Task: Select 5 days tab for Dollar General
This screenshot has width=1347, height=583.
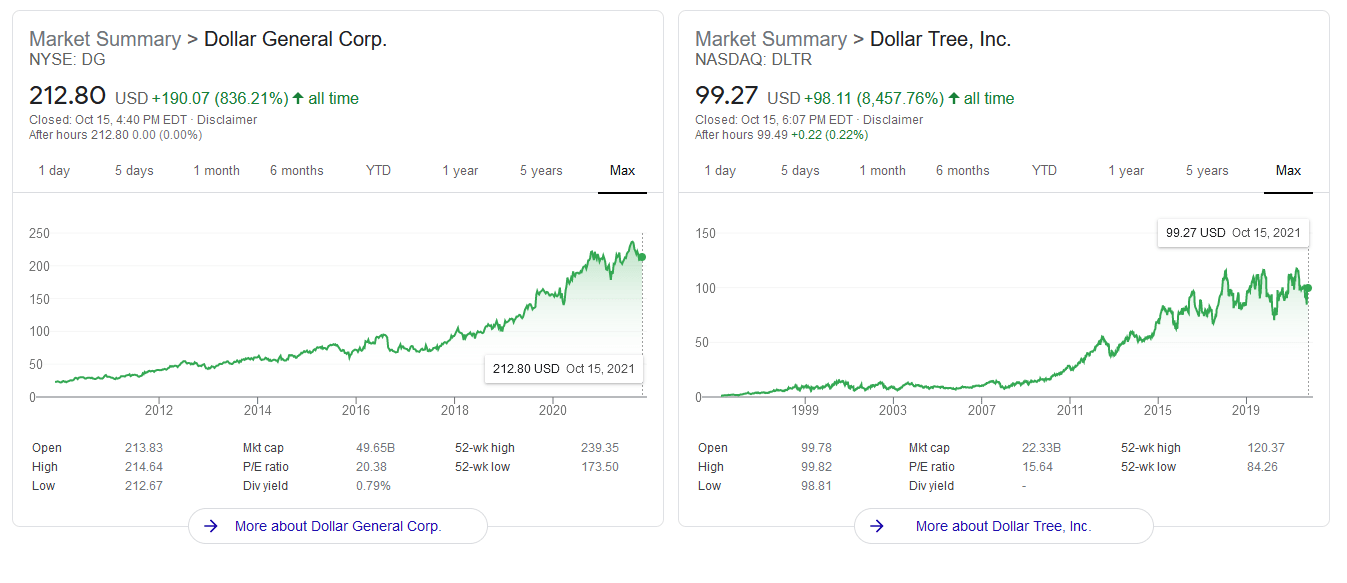Action: click(134, 171)
